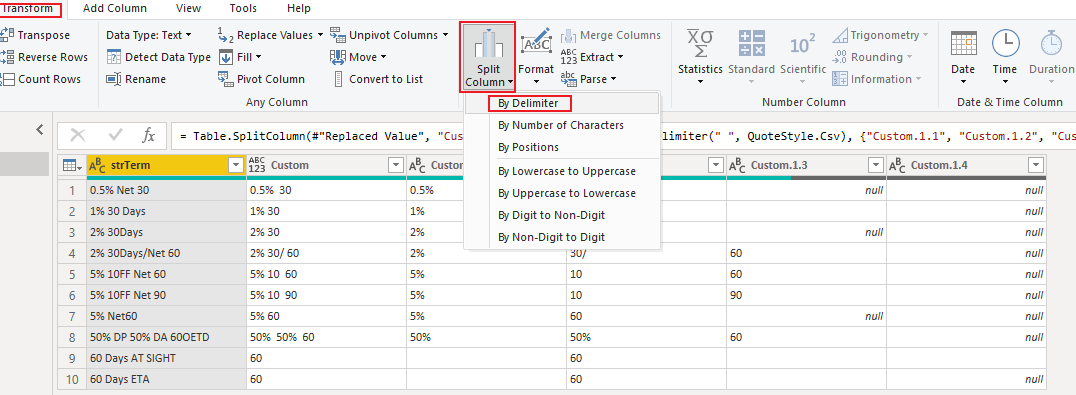The width and height of the screenshot is (1076, 395).
Task: Click ABC type icon on Custom.1.4 column
Action: 897,165
